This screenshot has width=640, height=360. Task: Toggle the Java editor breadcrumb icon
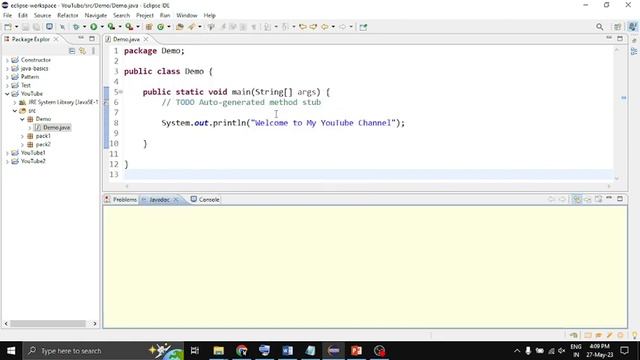coord(211,27)
